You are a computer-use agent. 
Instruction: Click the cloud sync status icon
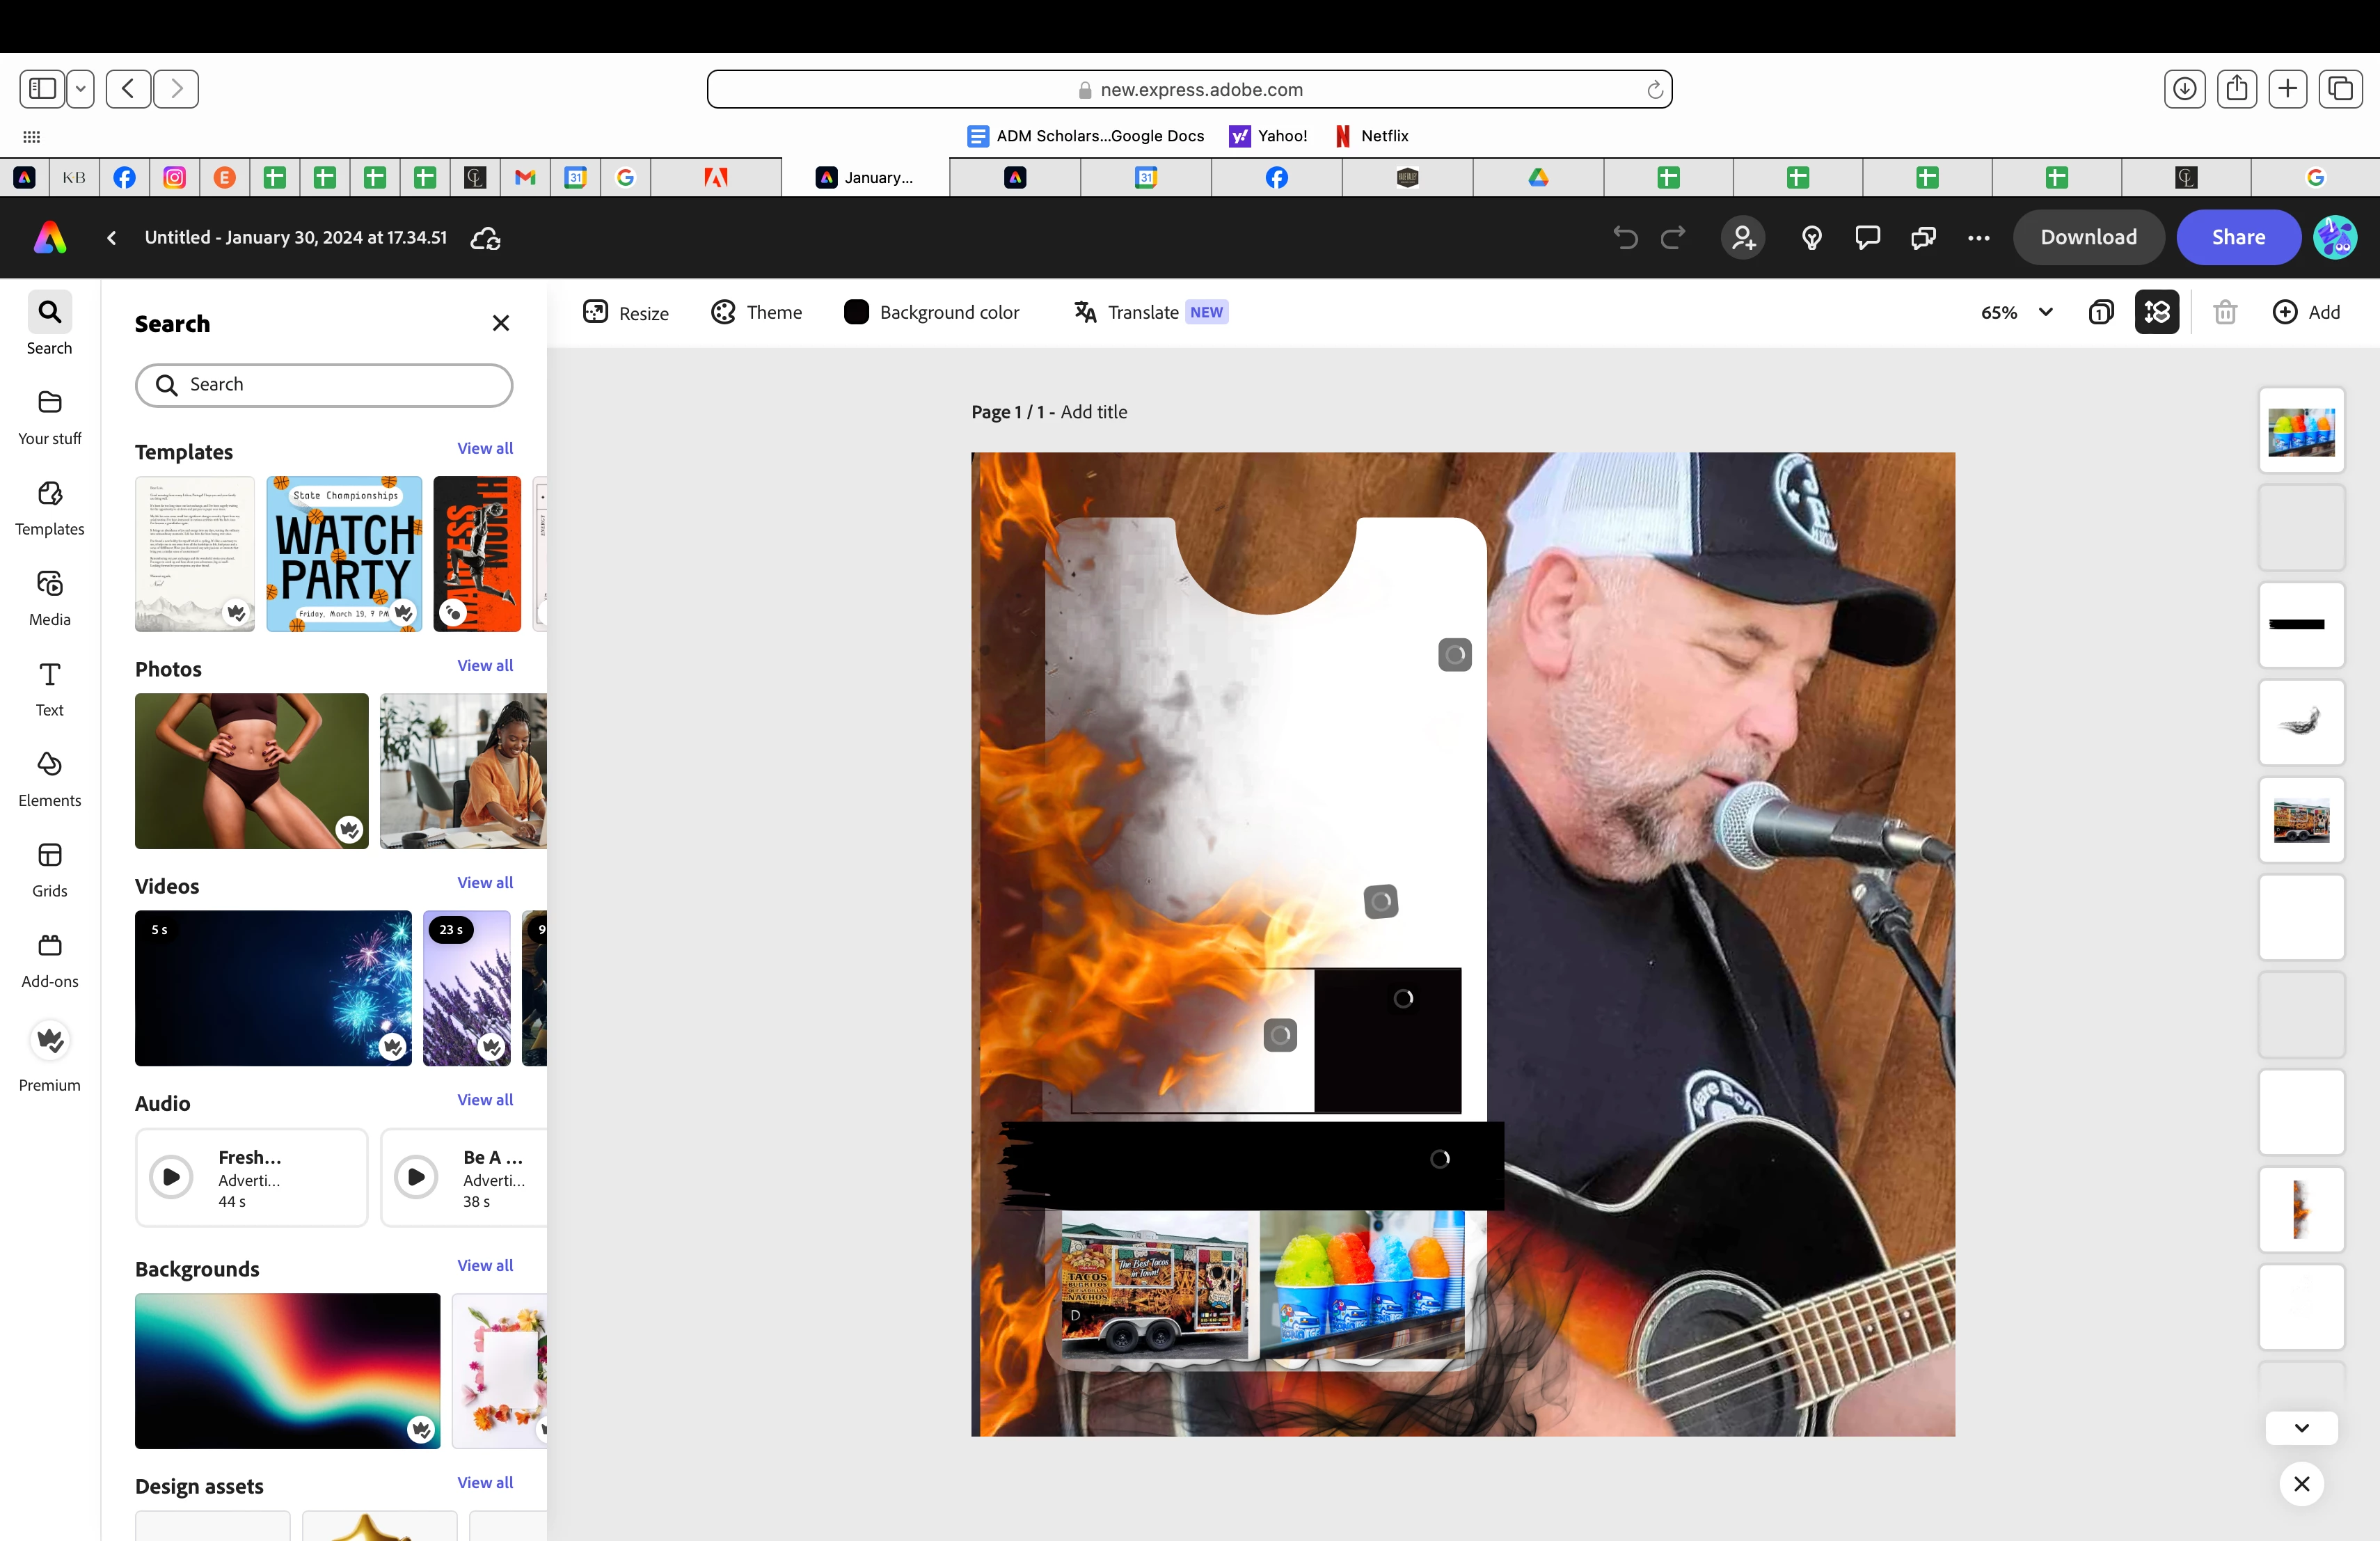485,238
